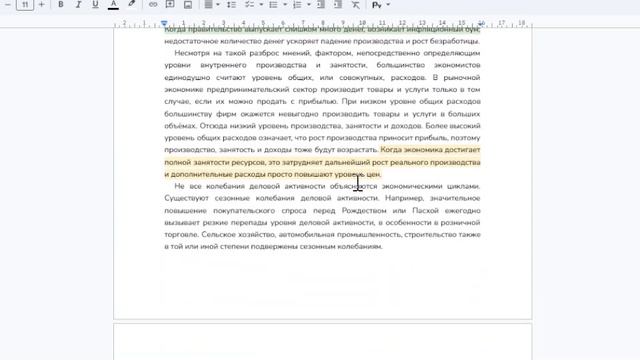Apply a bulleted list
The width and height of the screenshot is (640, 360).
[x=273, y=4]
